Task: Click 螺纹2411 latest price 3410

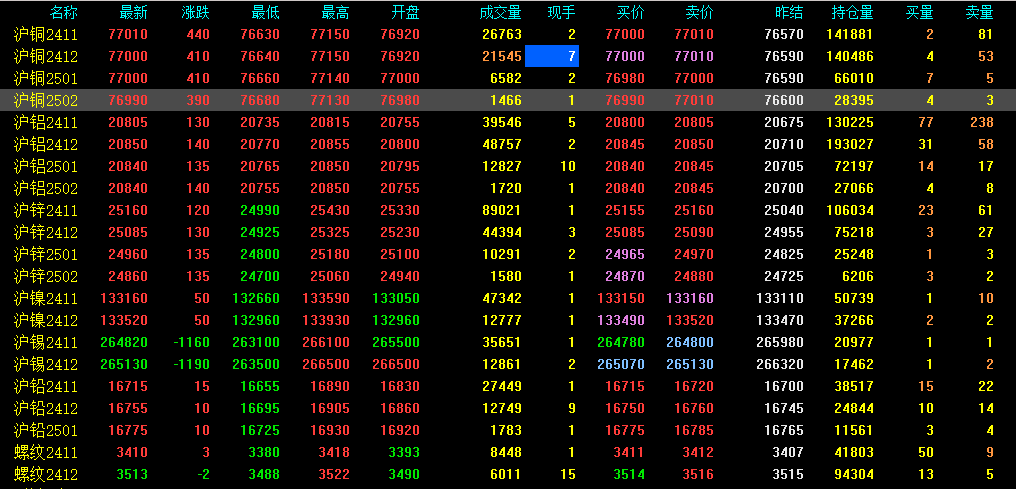Action: click(x=132, y=452)
